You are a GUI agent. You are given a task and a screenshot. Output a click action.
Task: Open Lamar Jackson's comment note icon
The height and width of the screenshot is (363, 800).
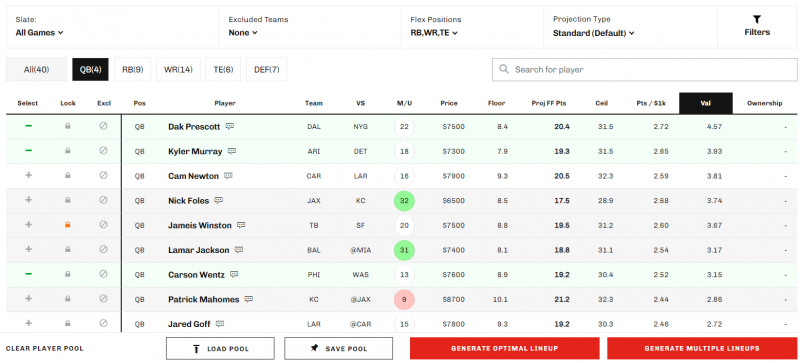click(239, 250)
